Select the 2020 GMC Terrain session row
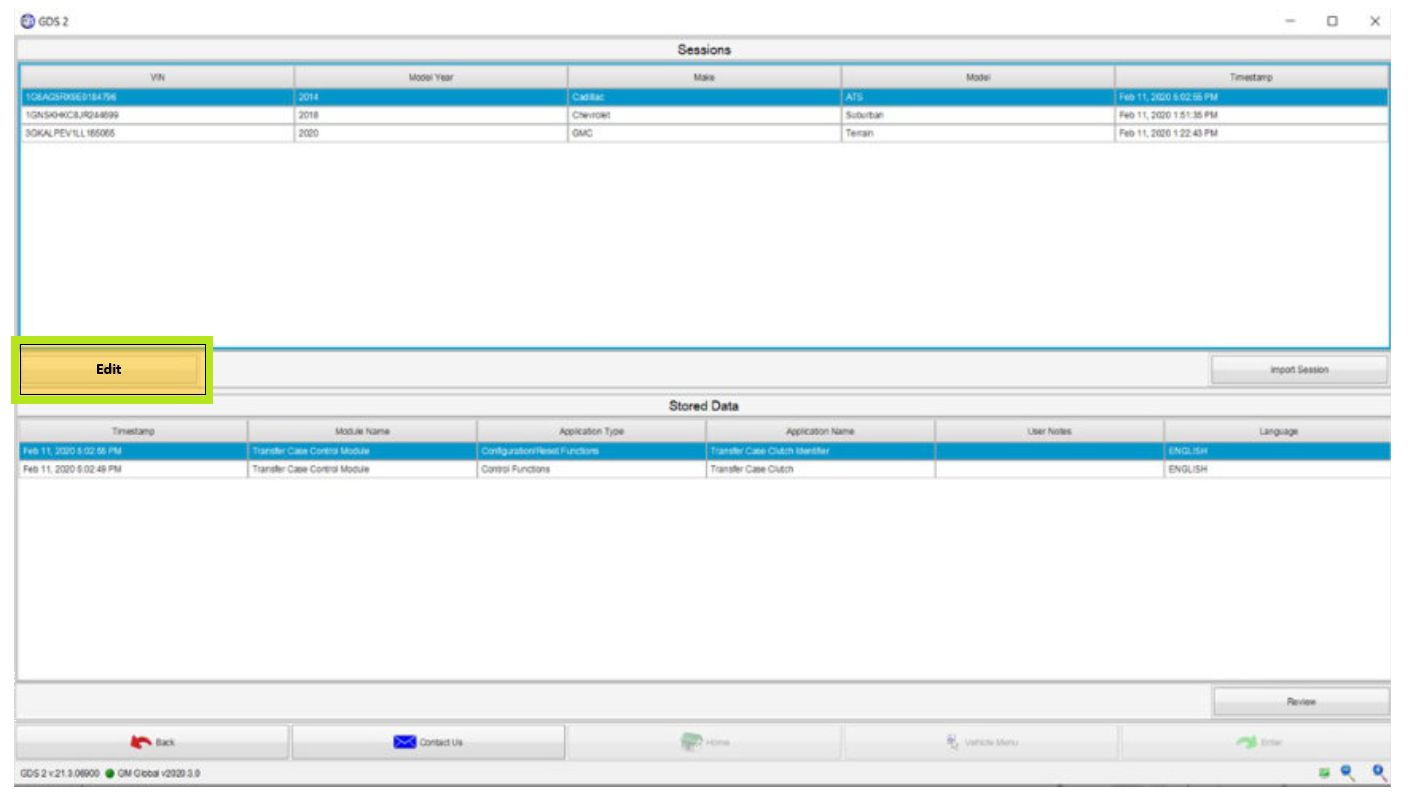 point(704,133)
